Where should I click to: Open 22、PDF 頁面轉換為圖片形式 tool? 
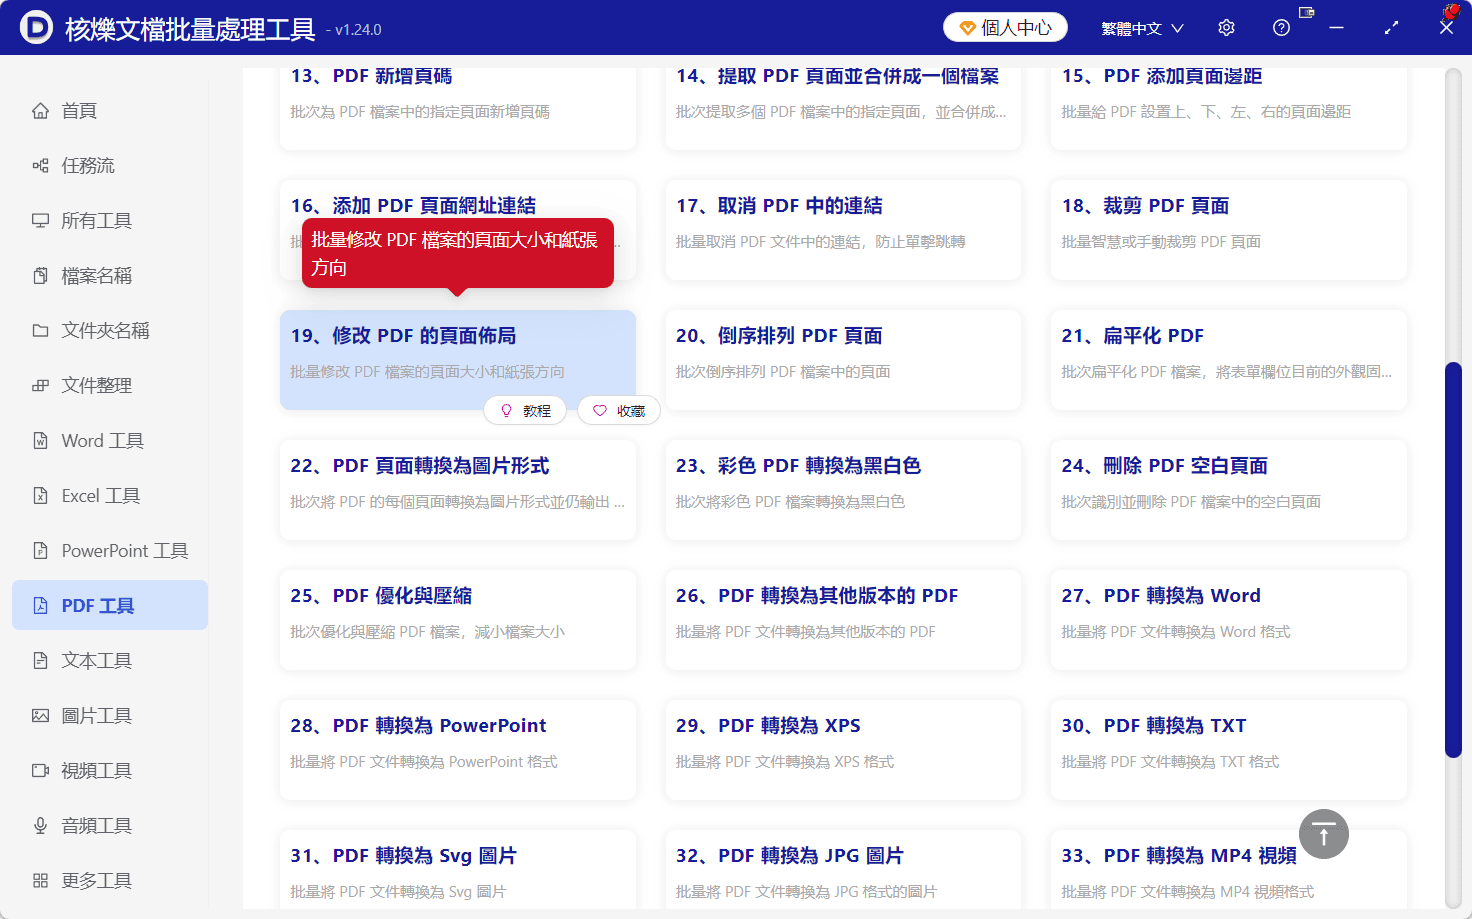pyautogui.click(x=458, y=490)
